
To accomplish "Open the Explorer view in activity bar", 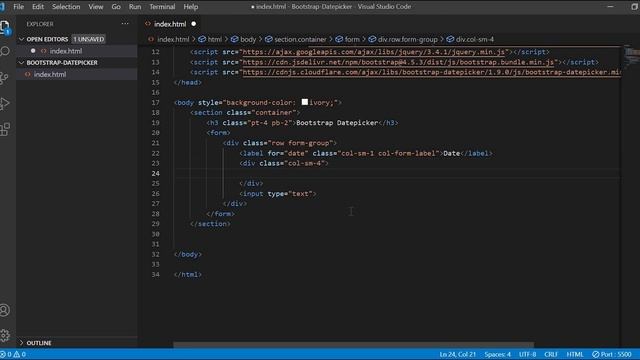I will tap(5, 27).
